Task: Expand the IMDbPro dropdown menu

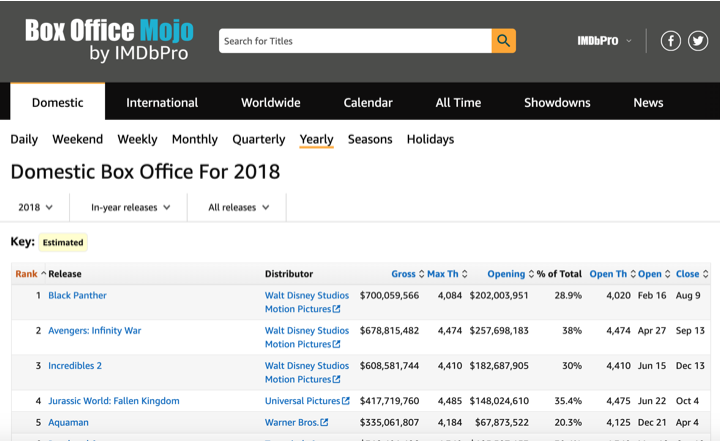Action: 604,41
